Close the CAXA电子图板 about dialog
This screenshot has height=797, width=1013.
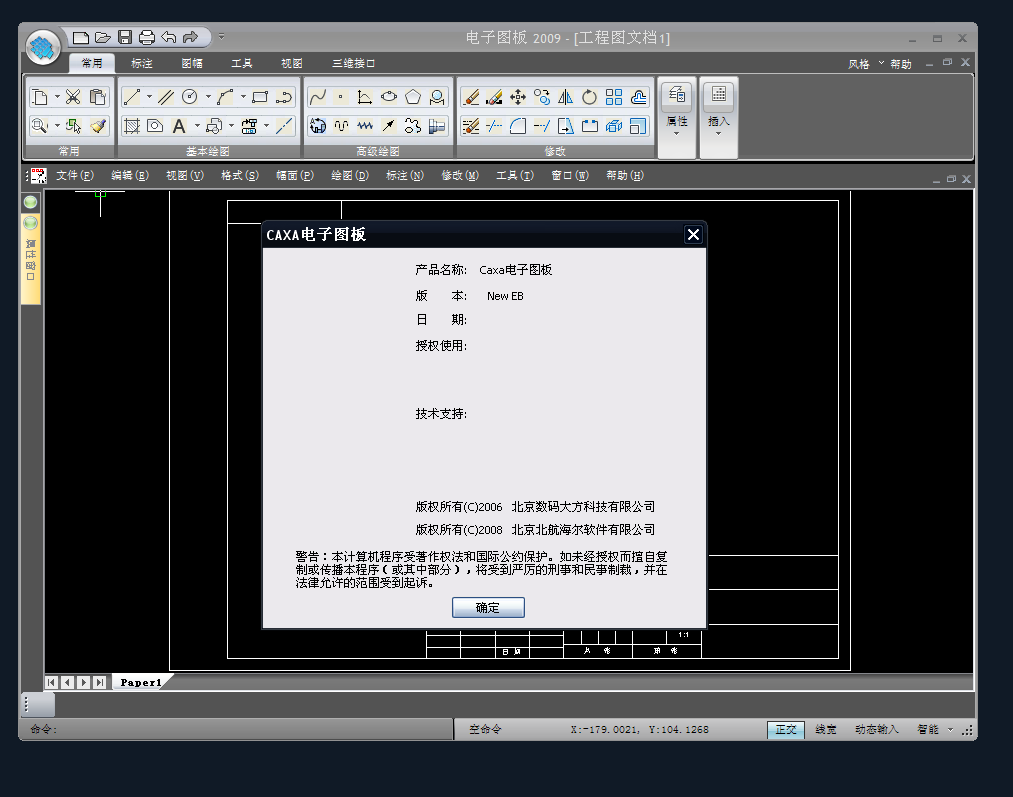pos(693,234)
